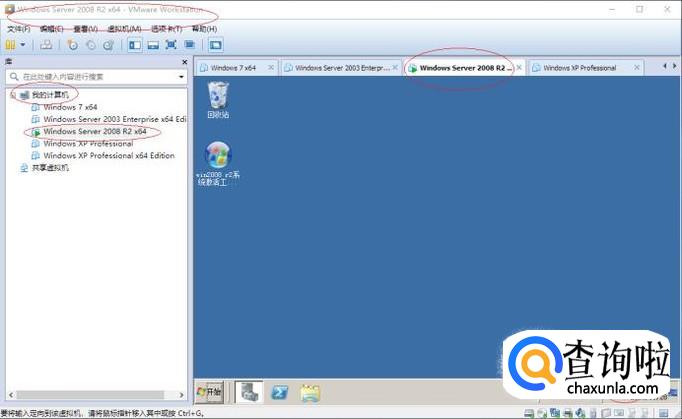Toggle the thumbnail bar toolbar icon

(153, 44)
